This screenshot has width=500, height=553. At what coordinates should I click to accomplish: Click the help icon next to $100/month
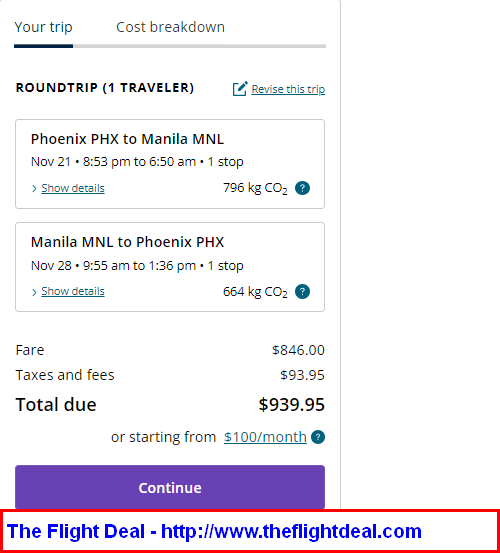[x=318, y=437]
